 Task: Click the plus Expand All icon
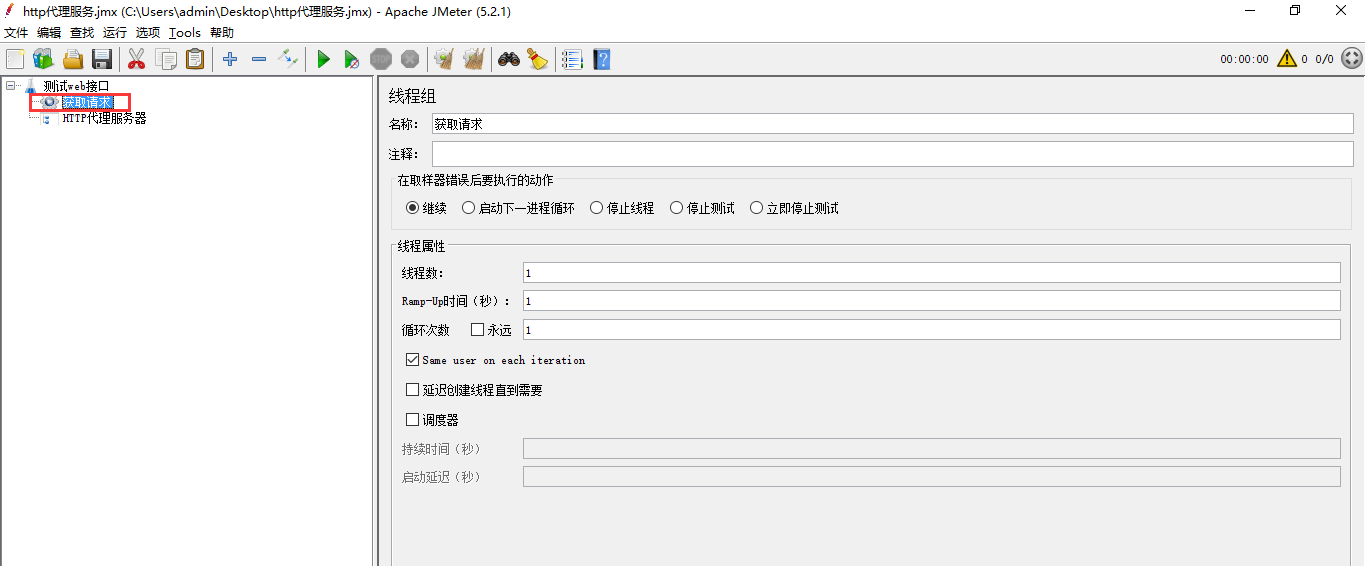pos(230,59)
